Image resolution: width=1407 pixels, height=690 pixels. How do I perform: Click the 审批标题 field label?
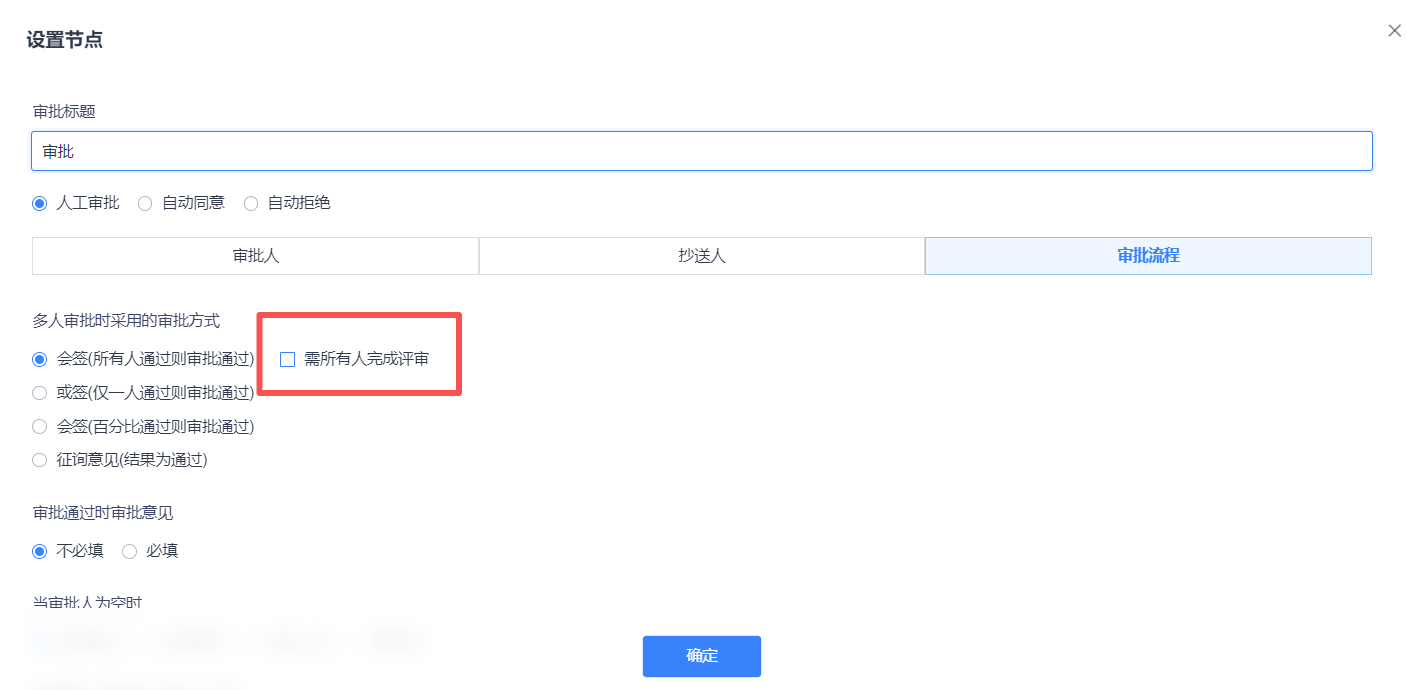64,112
